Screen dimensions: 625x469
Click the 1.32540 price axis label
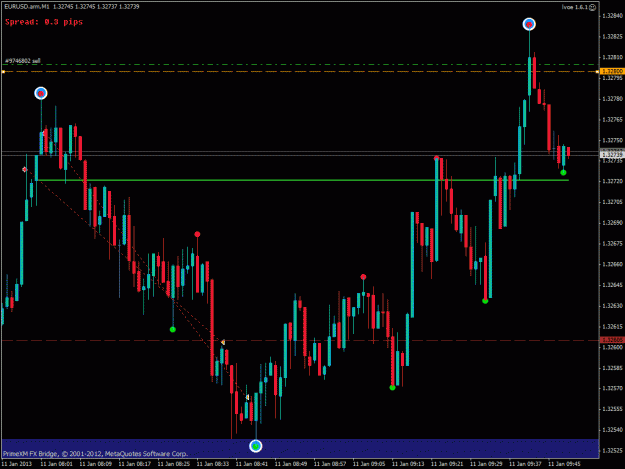[x=613, y=430]
